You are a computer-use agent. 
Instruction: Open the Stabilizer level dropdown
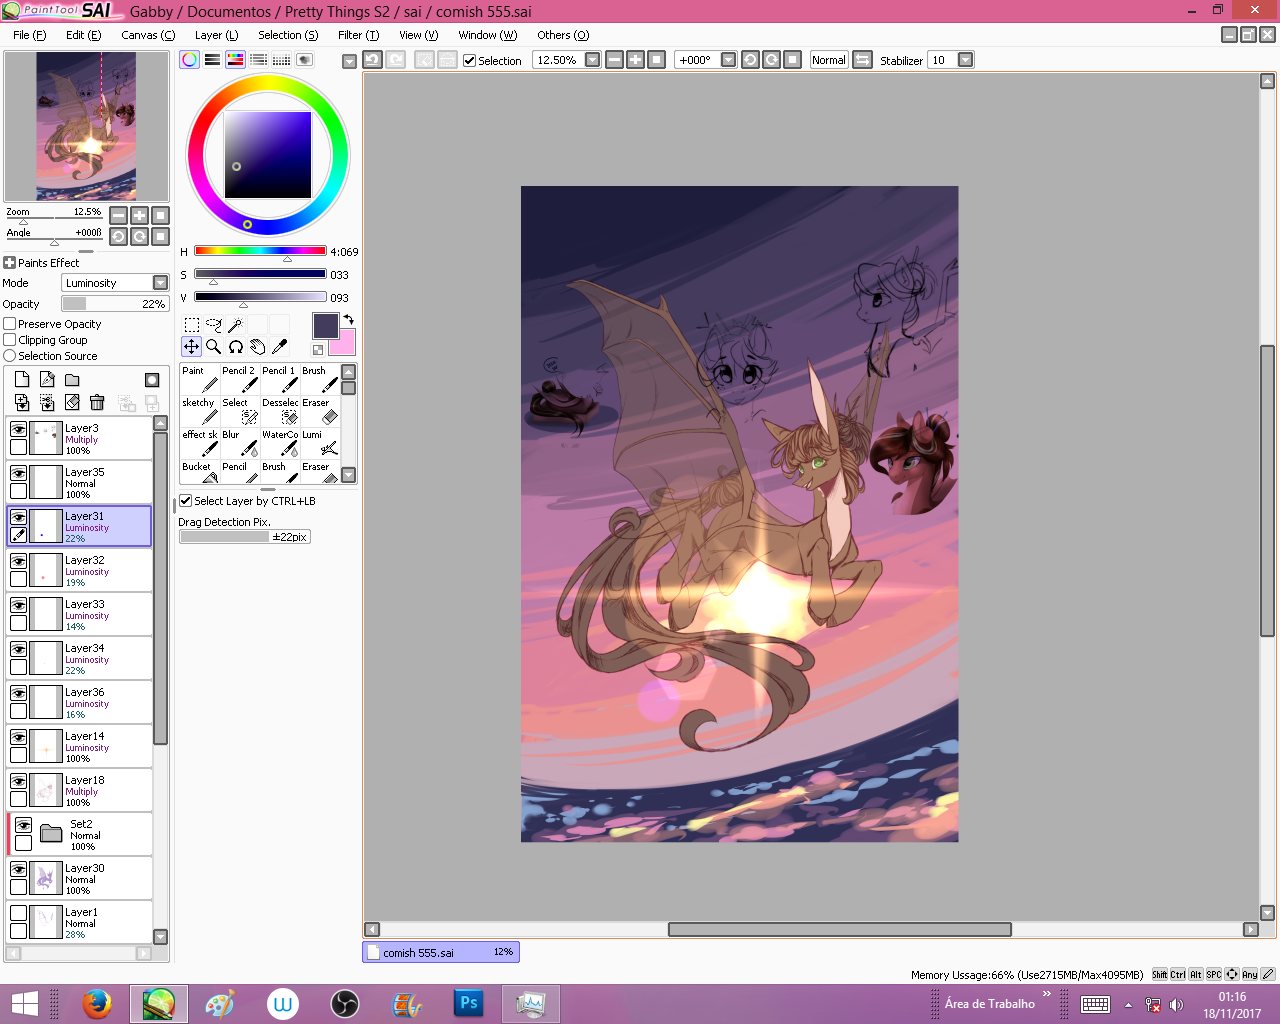[965, 60]
